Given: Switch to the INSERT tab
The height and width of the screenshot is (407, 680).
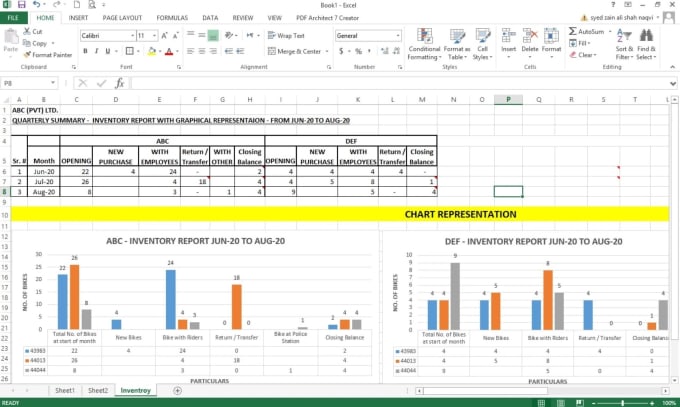Looking at the screenshot, I should [78, 18].
